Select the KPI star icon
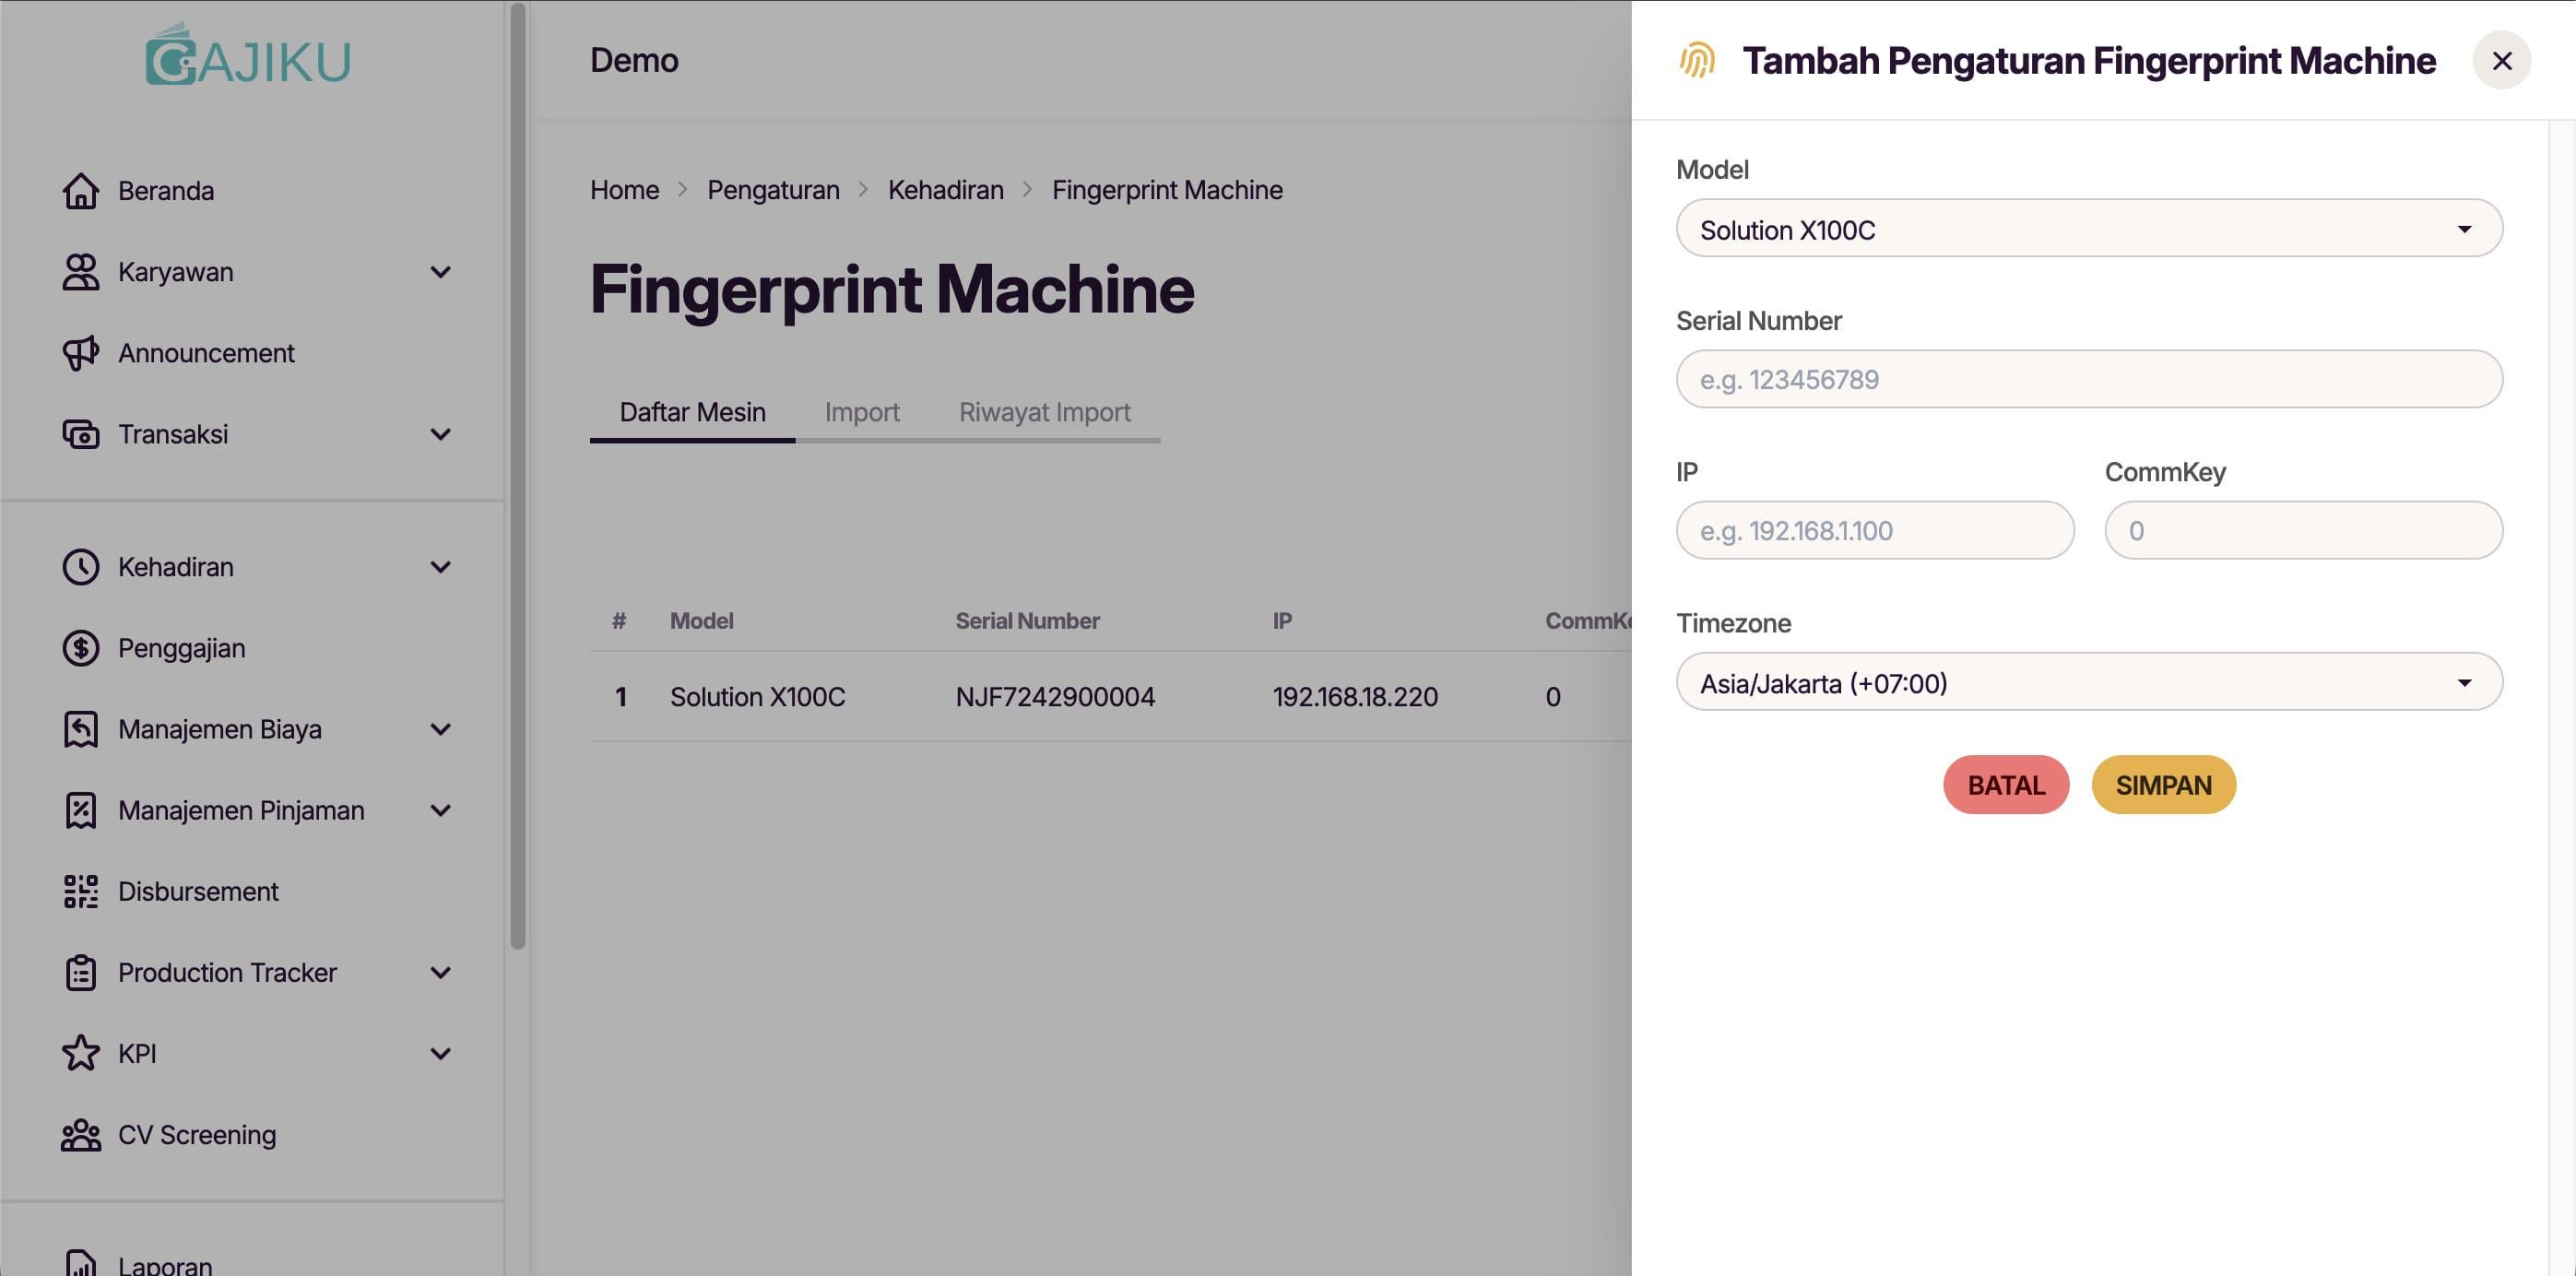 click(81, 1053)
